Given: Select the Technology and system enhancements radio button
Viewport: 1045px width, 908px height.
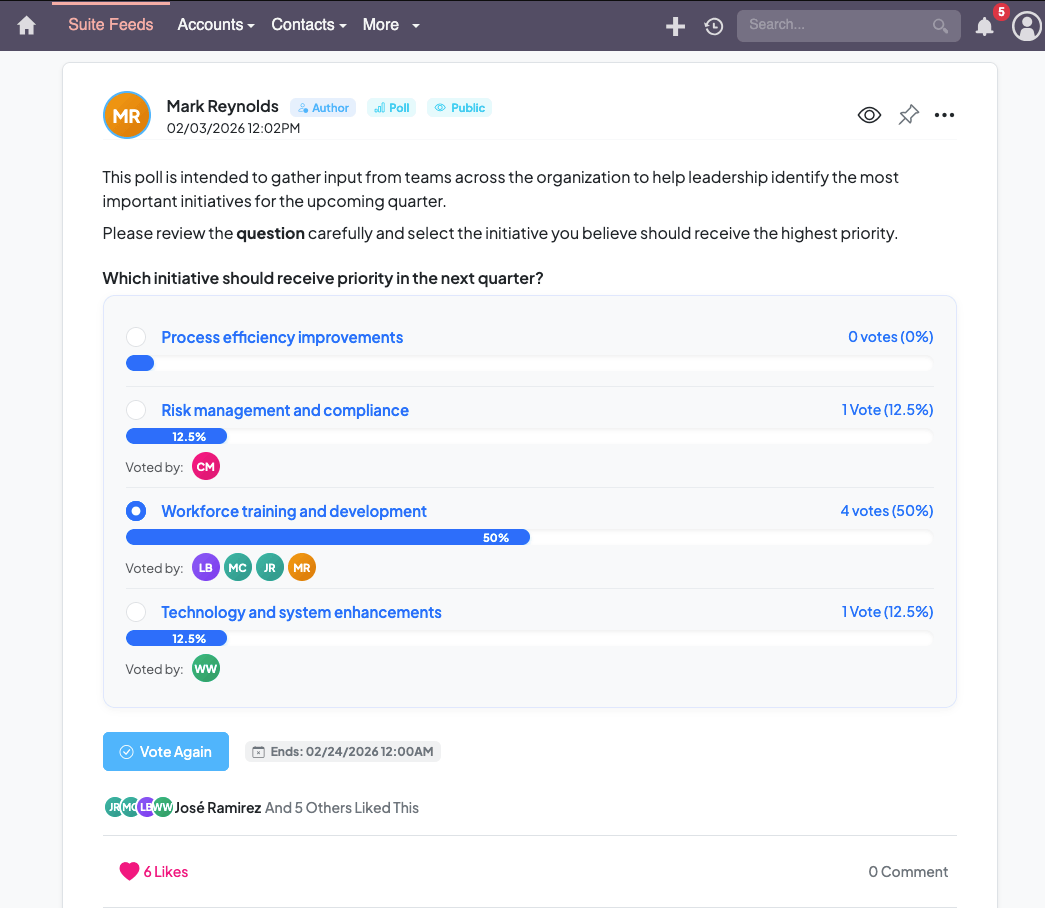Looking at the screenshot, I should coord(135,612).
